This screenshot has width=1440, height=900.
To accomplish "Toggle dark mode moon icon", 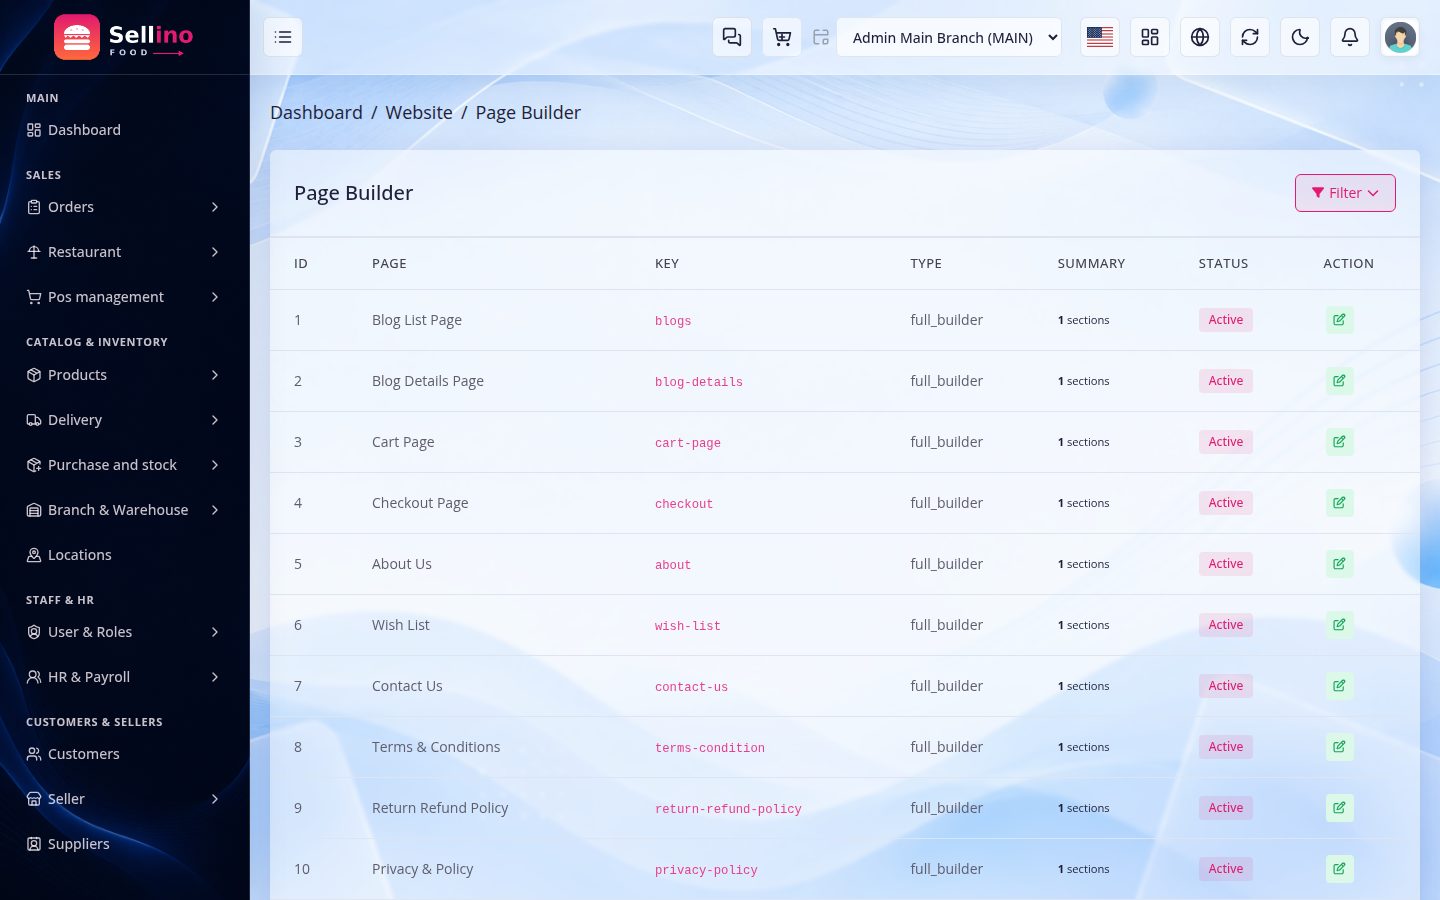I will 1300,37.
